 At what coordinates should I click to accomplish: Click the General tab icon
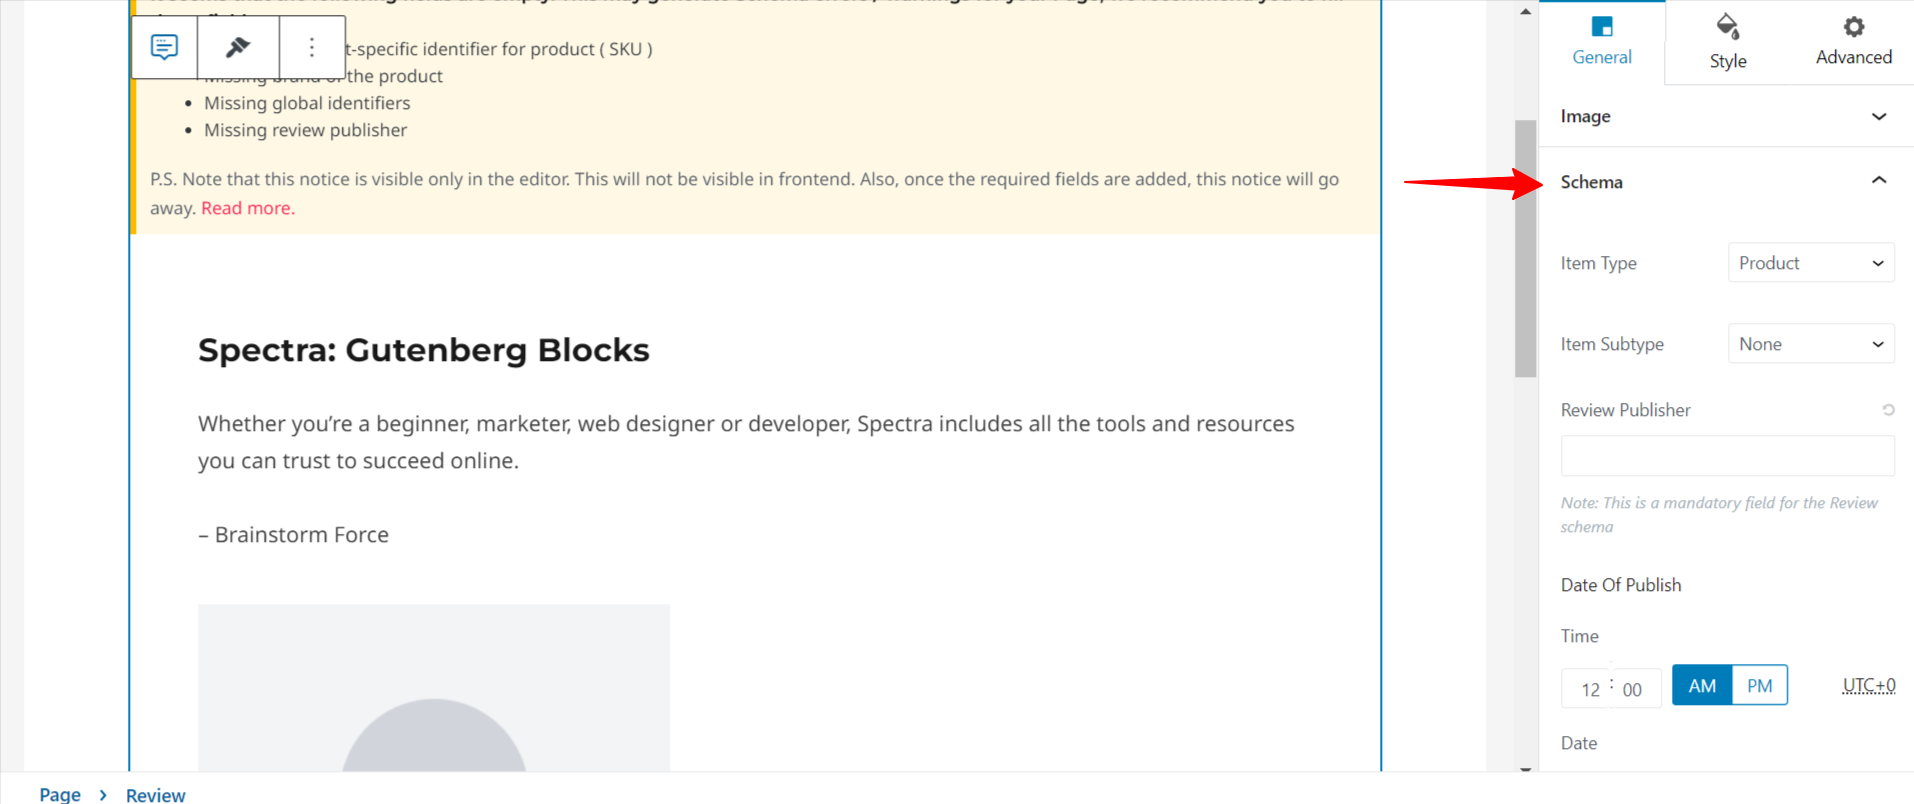point(1602,27)
